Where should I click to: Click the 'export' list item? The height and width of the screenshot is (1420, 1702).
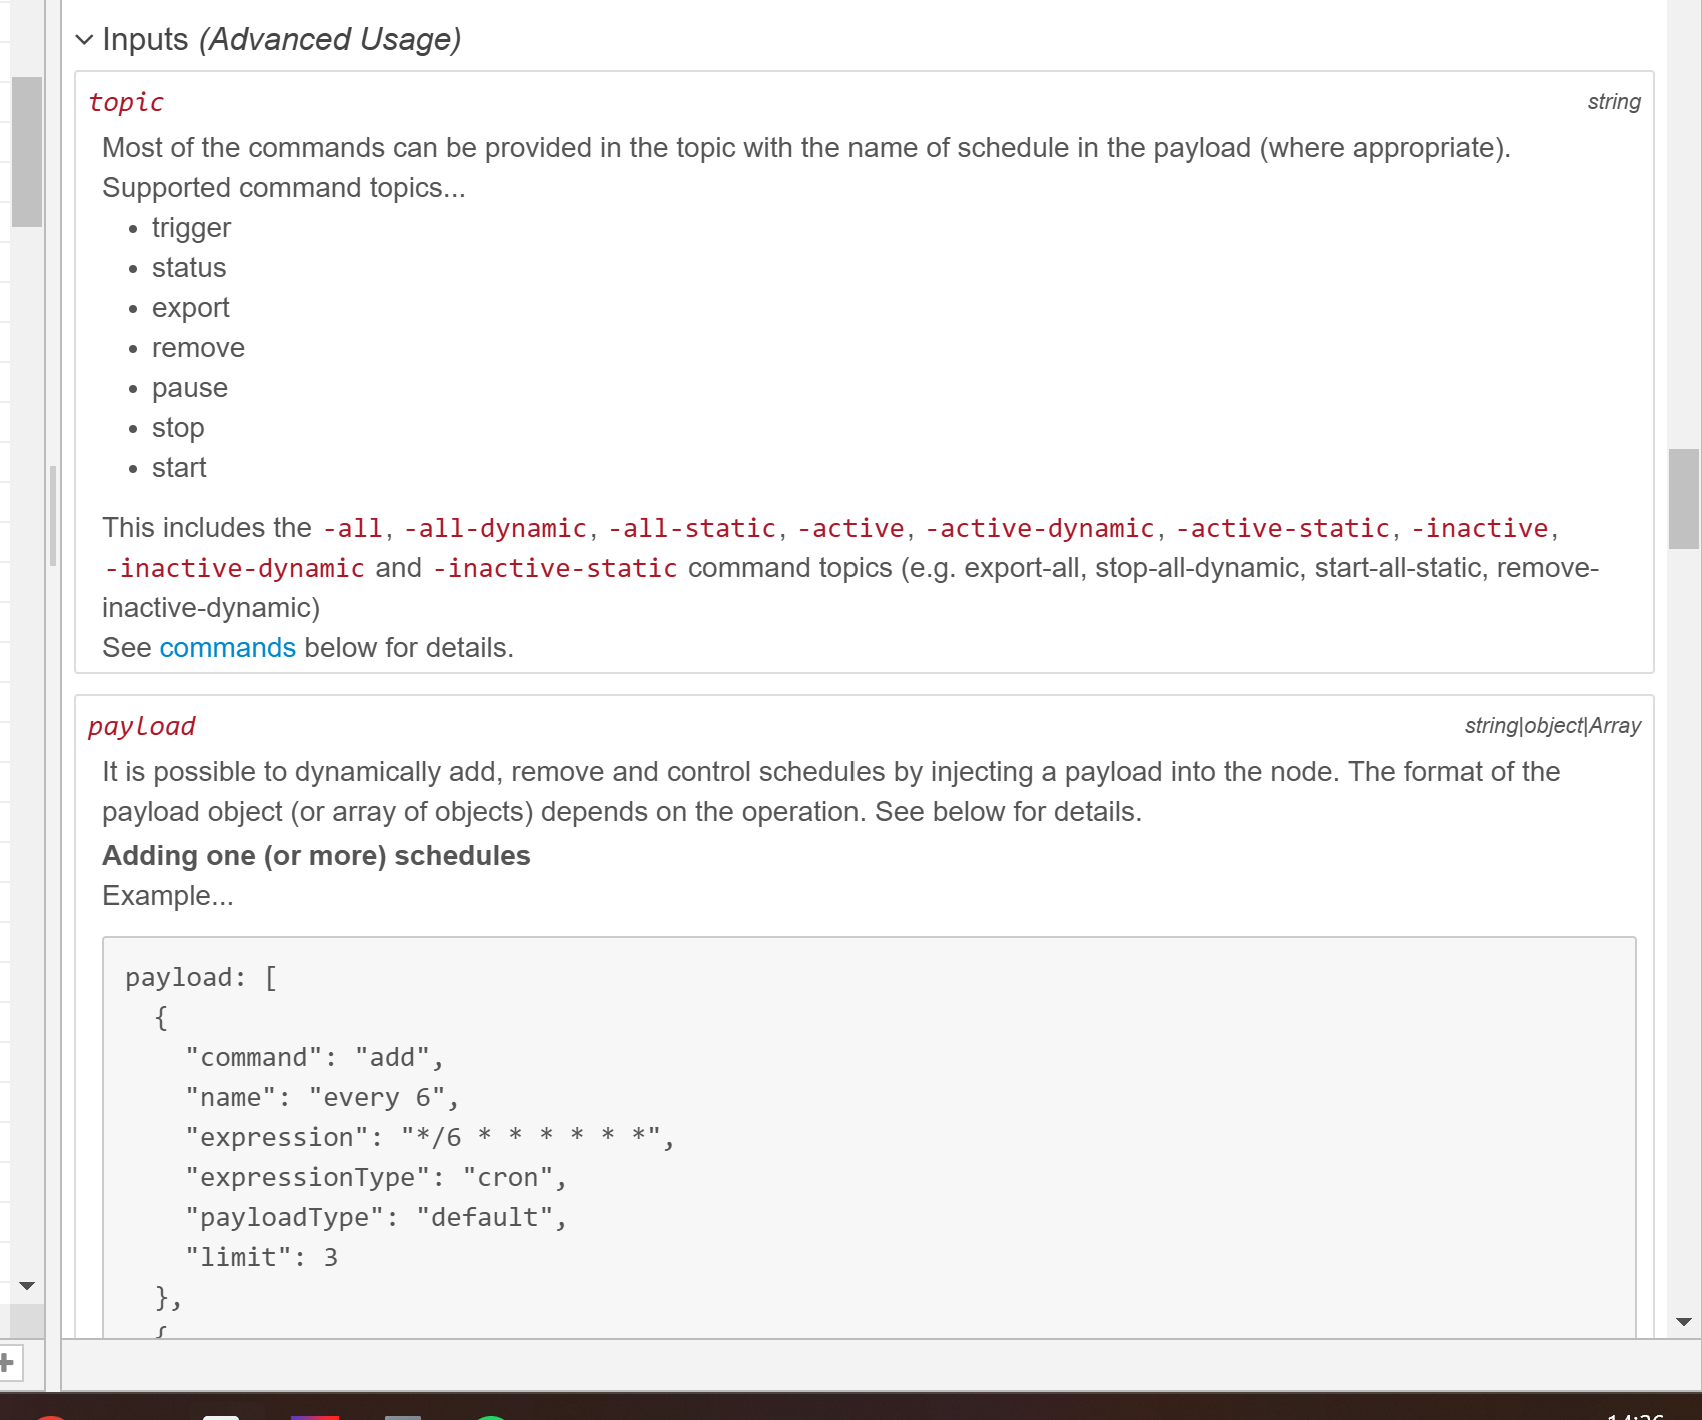coord(190,308)
